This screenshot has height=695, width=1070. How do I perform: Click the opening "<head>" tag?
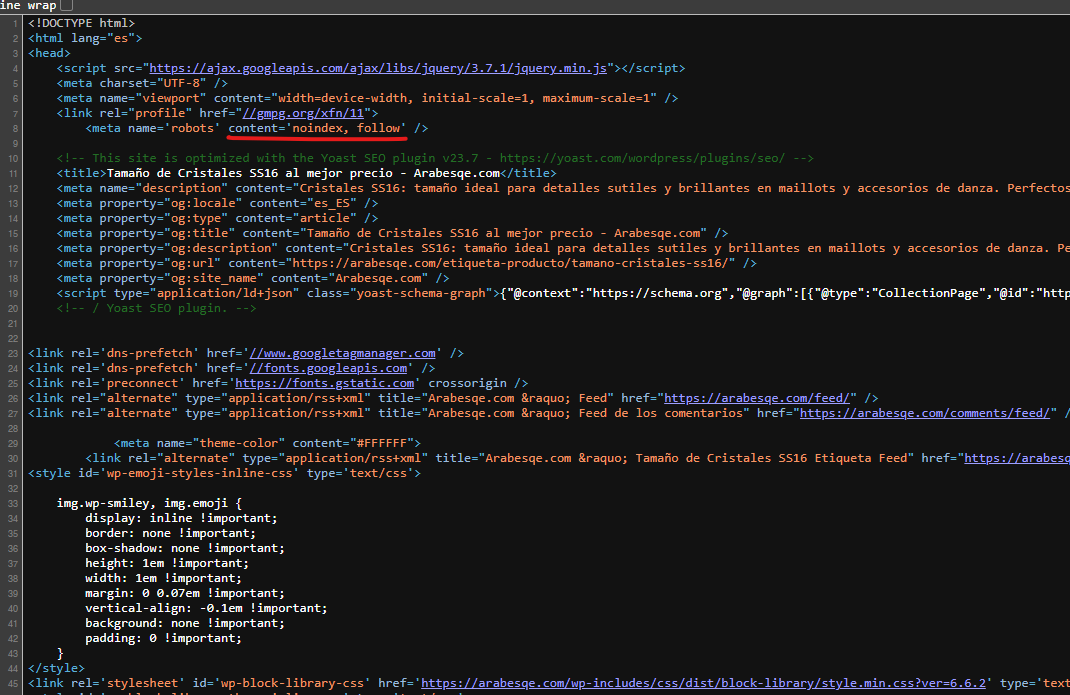[50, 53]
